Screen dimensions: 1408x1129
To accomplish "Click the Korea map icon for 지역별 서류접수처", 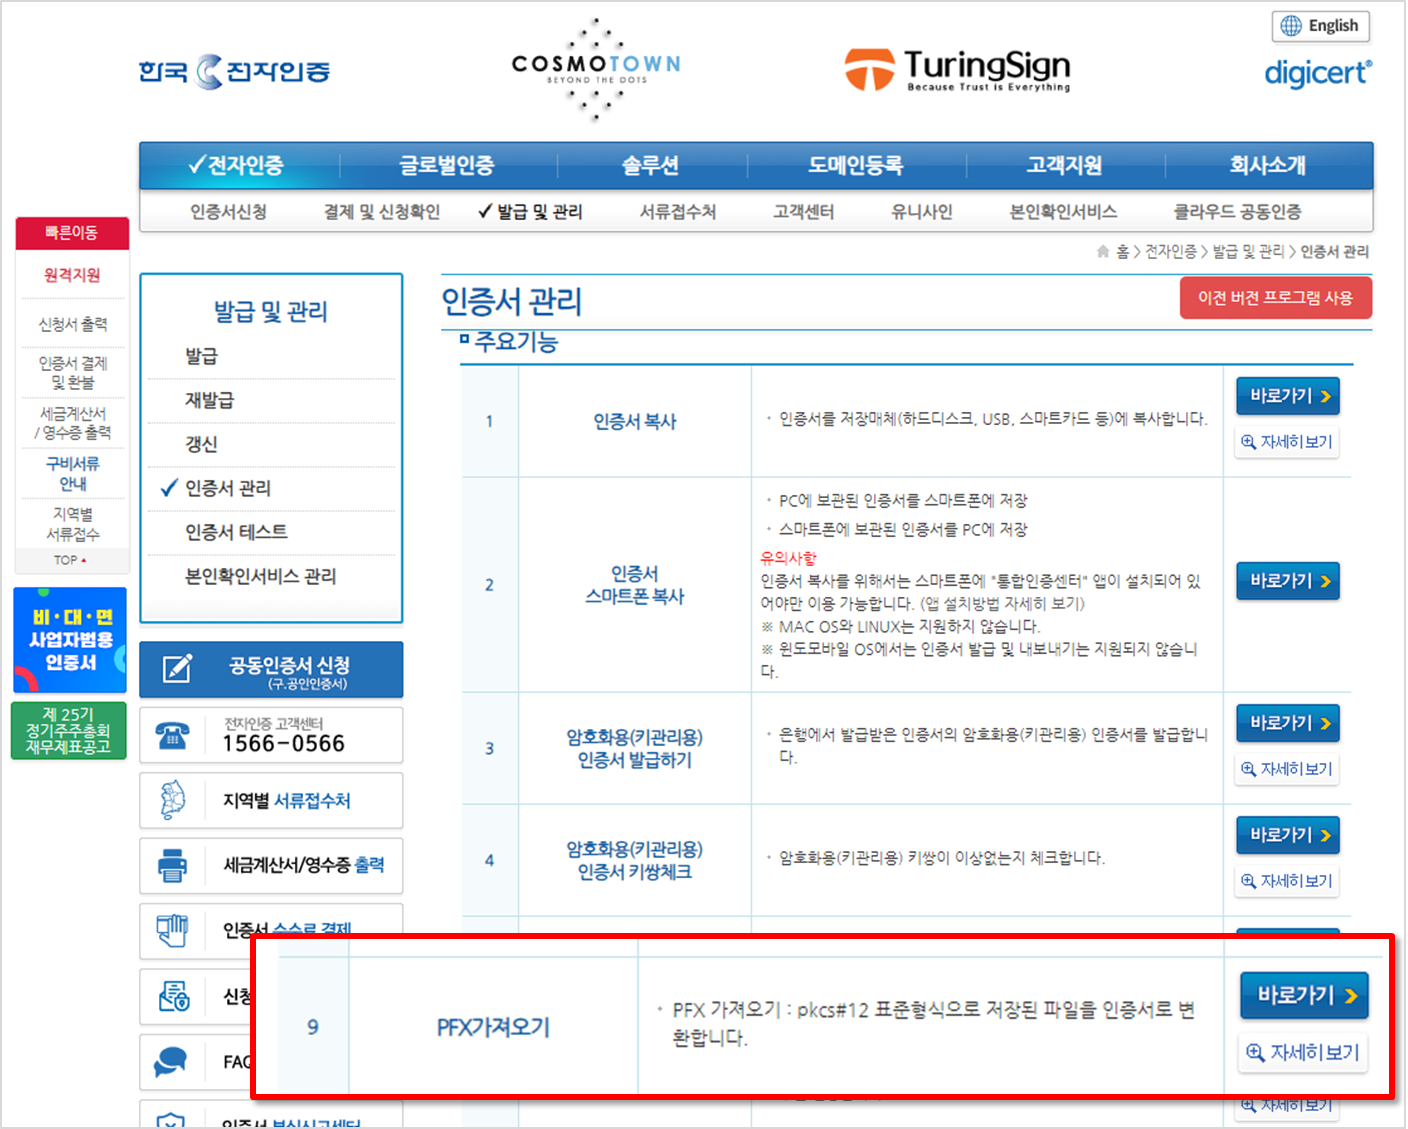I will (173, 800).
